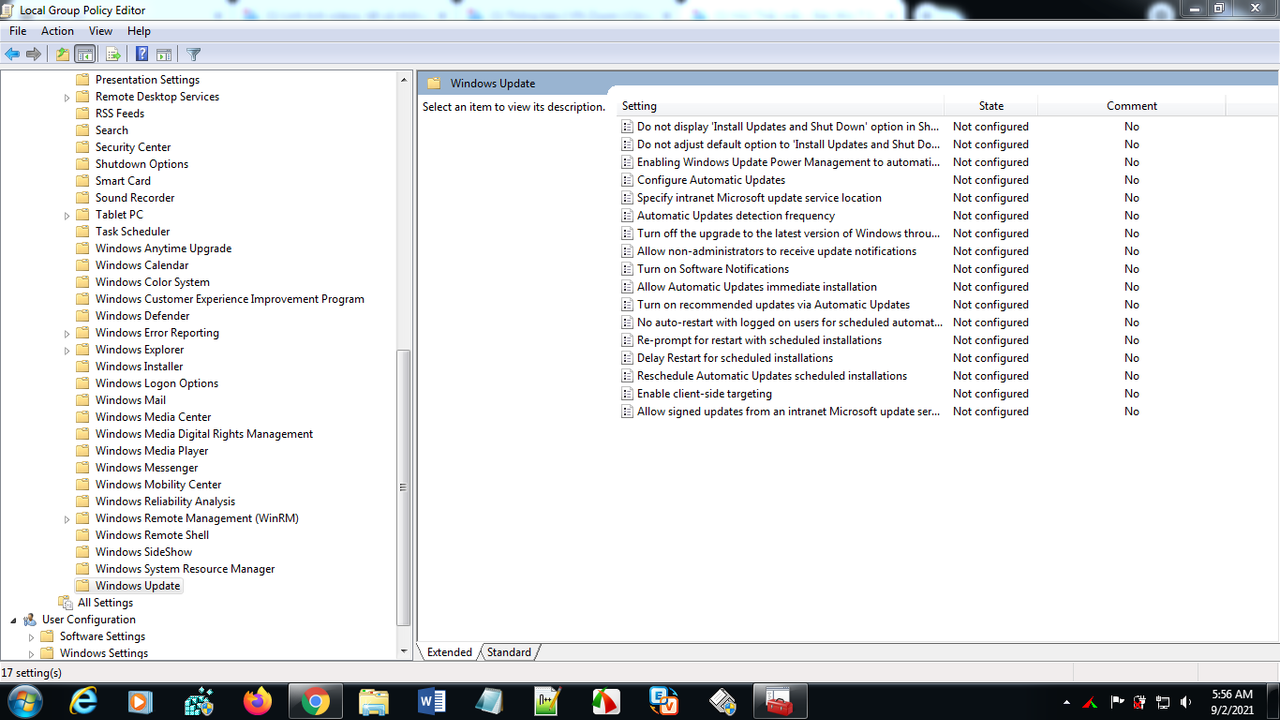This screenshot has width=1280, height=720.
Task: Open Help via the blue question icon
Action: (x=142, y=54)
